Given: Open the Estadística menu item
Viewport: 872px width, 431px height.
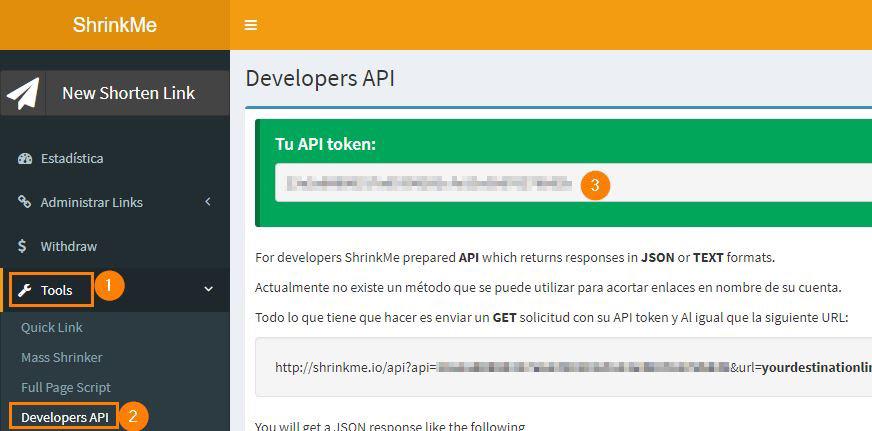Looking at the screenshot, I should [115, 158].
